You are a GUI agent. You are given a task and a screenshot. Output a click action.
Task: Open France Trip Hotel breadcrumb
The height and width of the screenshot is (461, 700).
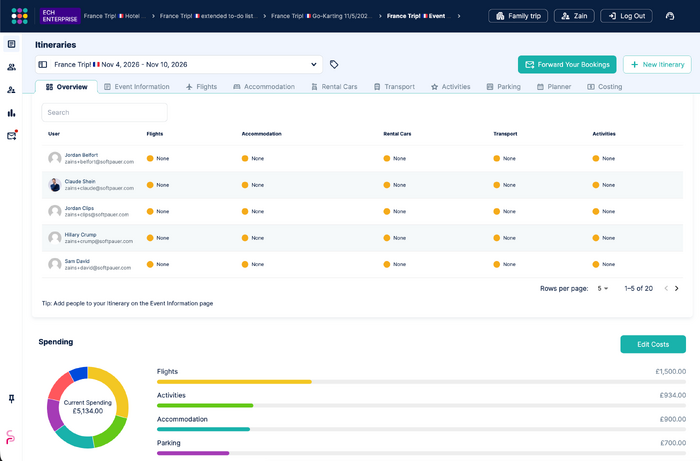tap(115, 16)
